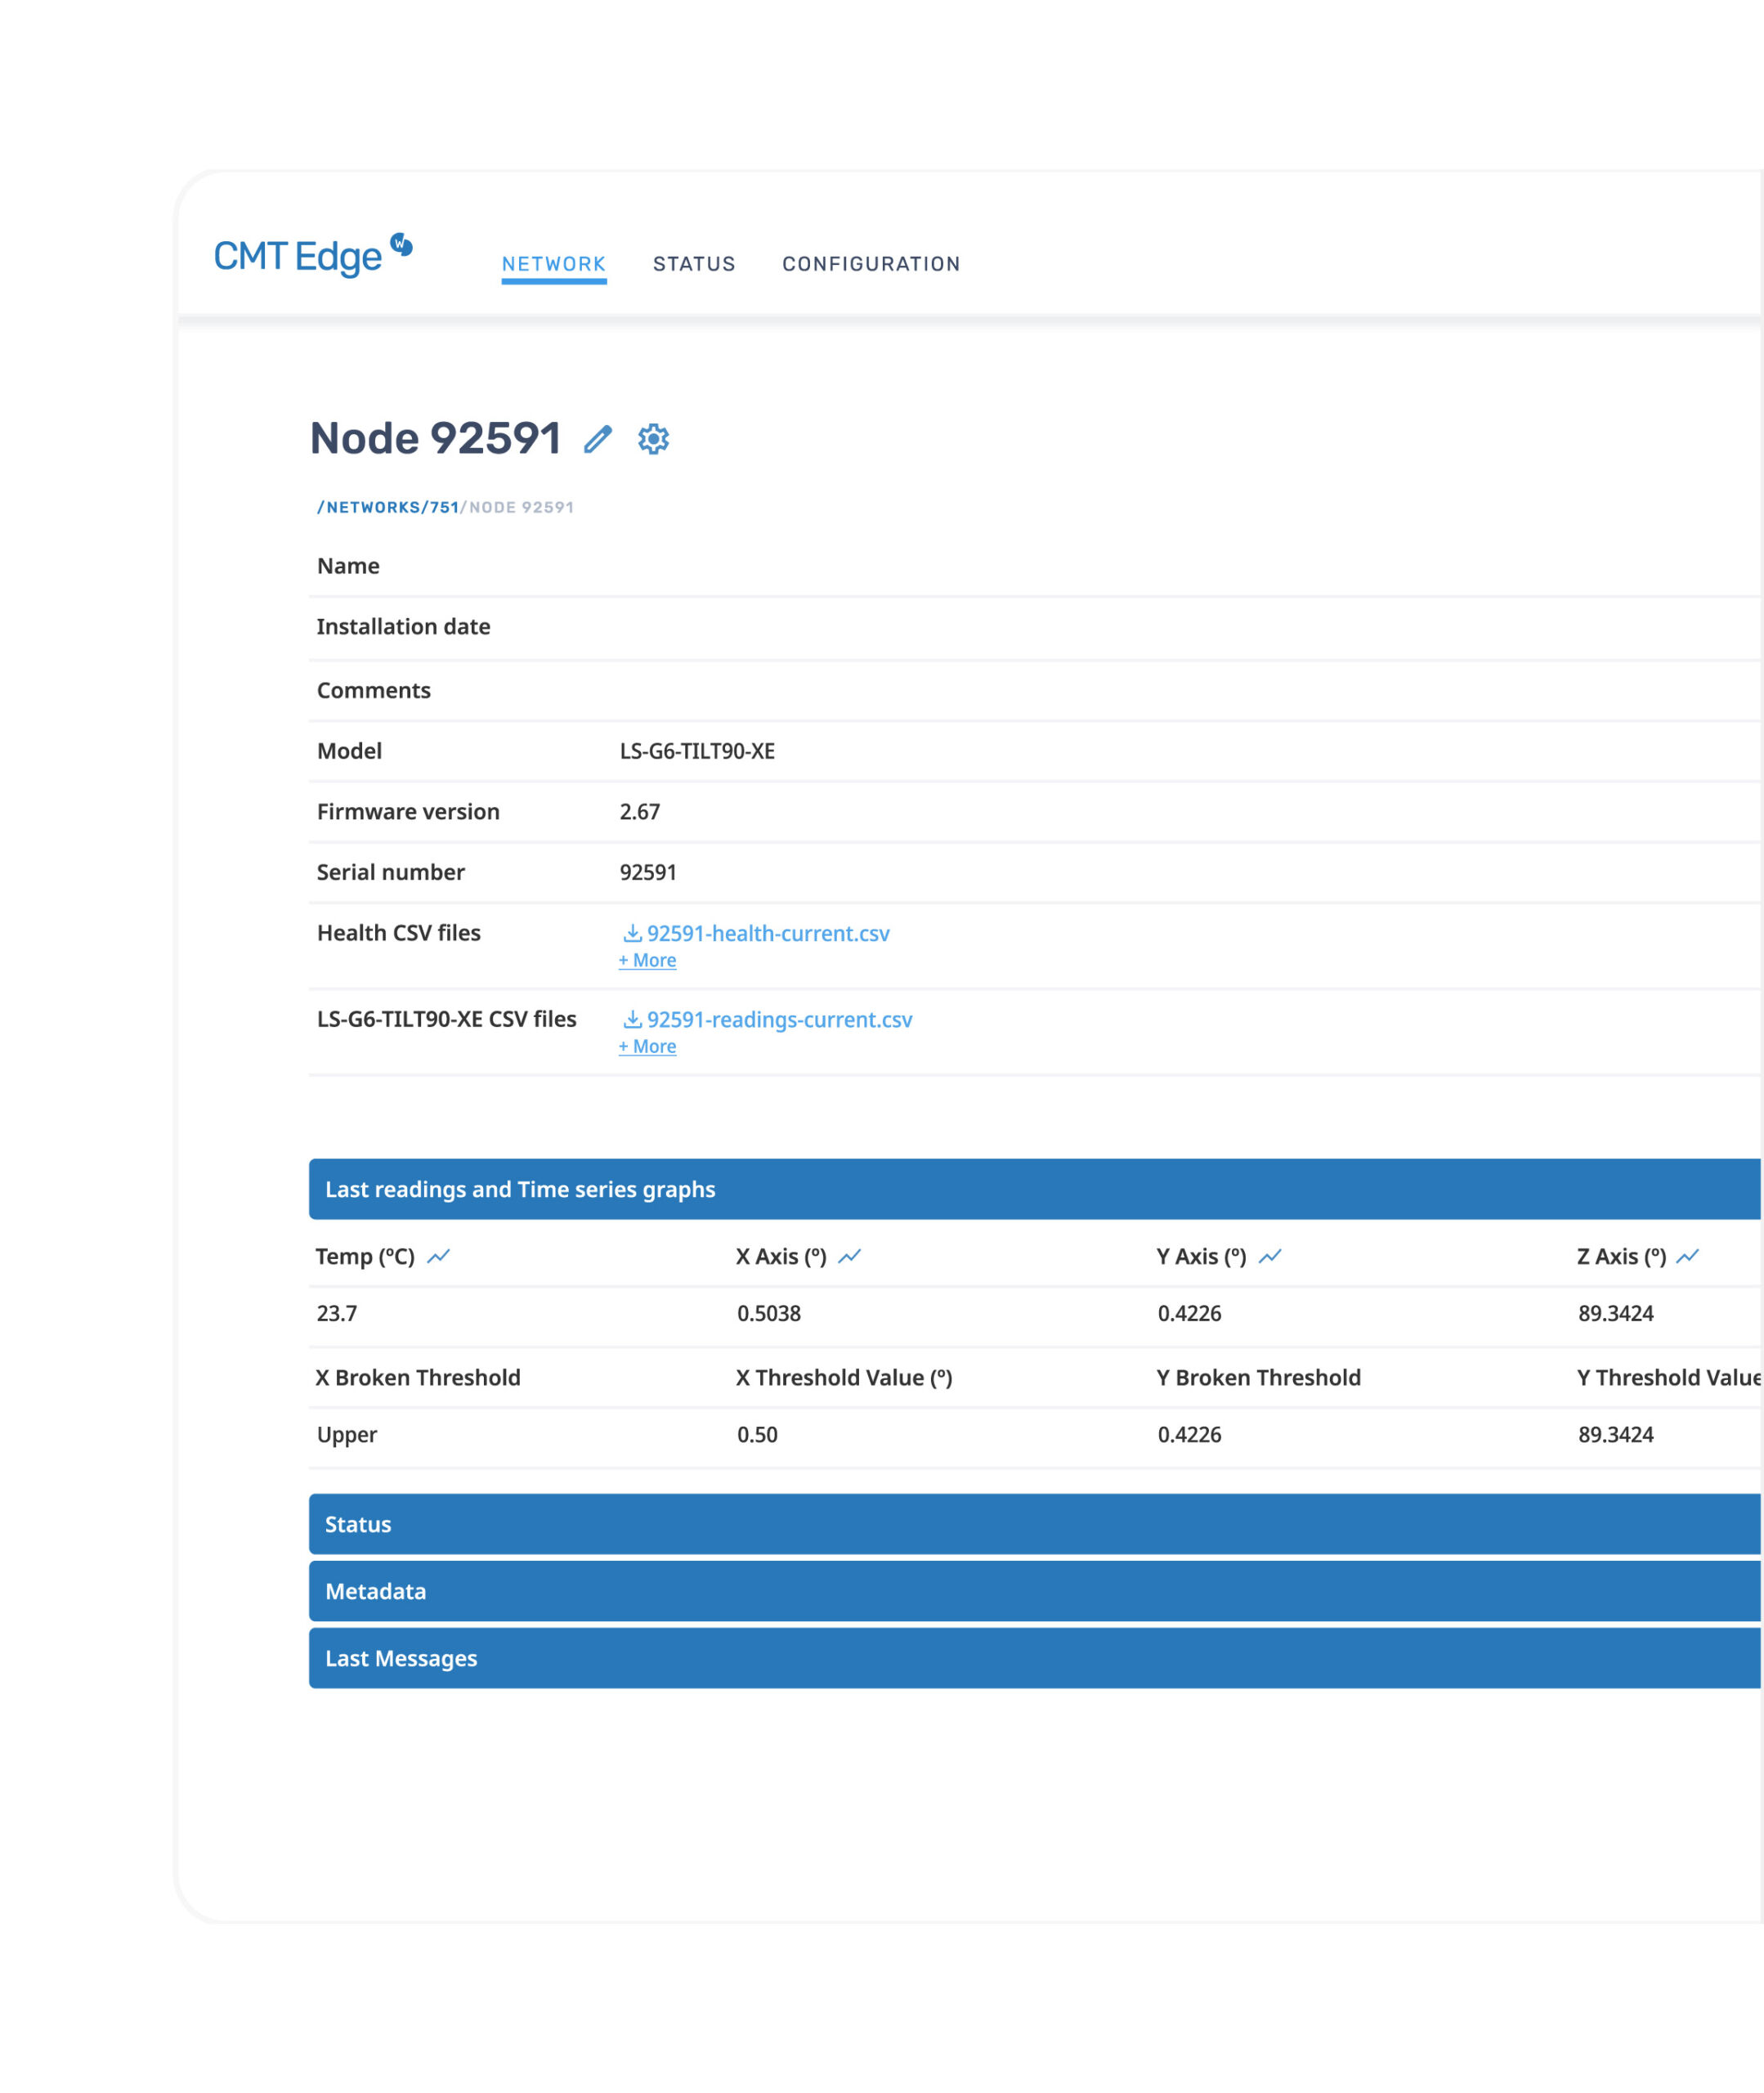Viewport: 1764px width, 2093px height.
Task: Open the time series graph for Temp
Action: coord(440,1255)
